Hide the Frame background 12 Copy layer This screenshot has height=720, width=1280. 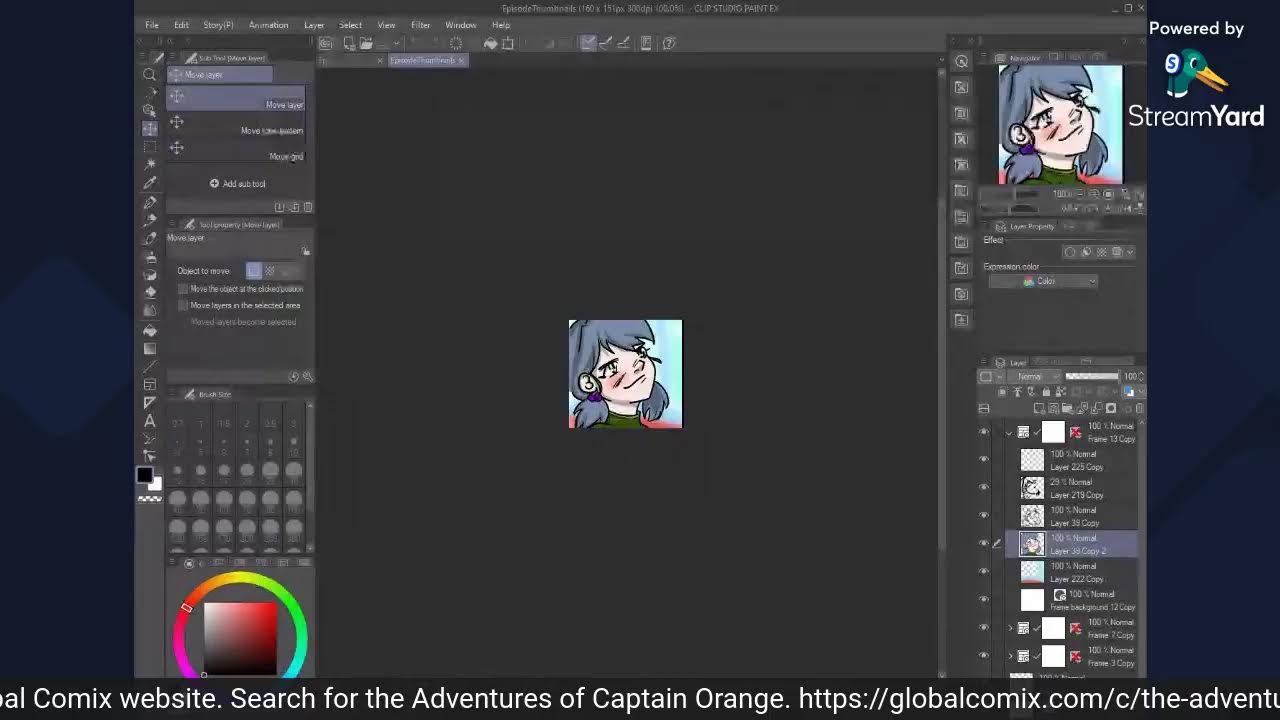click(x=984, y=600)
